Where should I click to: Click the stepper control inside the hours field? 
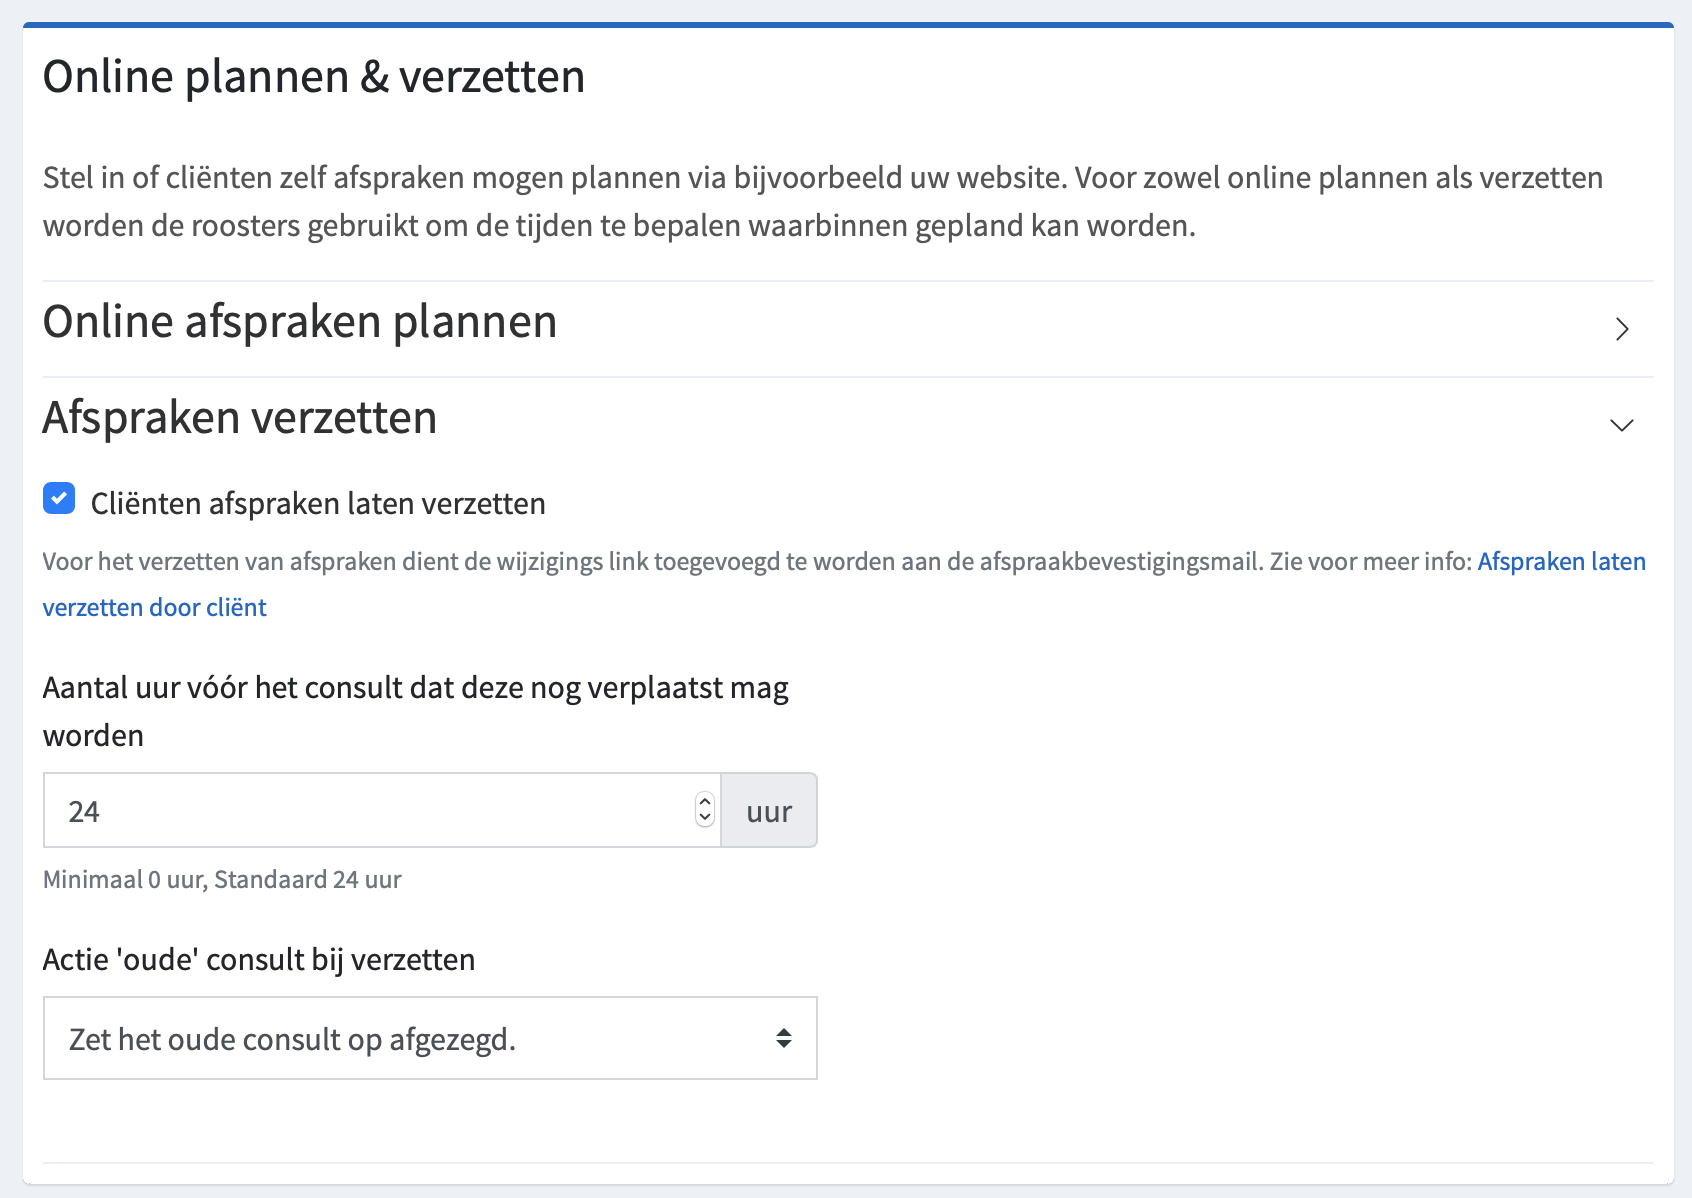click(x=704, y=811)
